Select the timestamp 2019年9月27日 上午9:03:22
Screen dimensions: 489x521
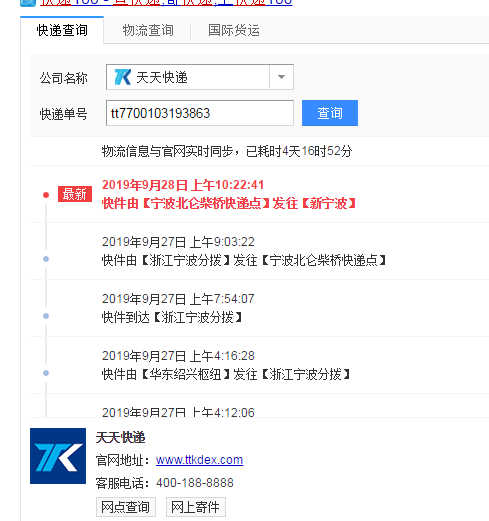pos(178,242)
